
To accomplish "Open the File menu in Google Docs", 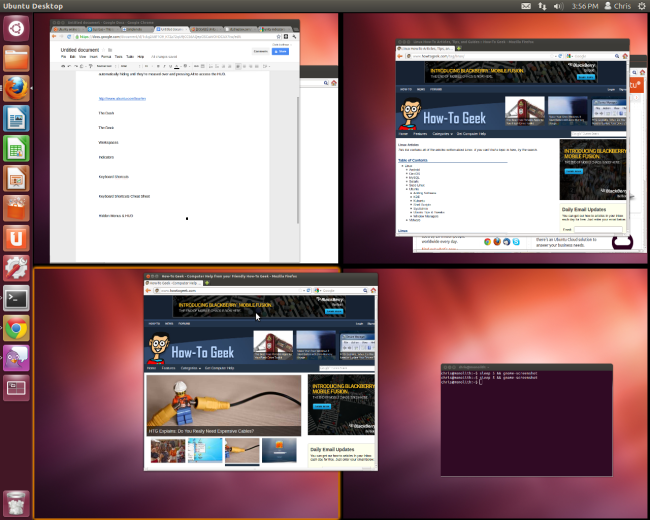I will [x=63, y=56].
